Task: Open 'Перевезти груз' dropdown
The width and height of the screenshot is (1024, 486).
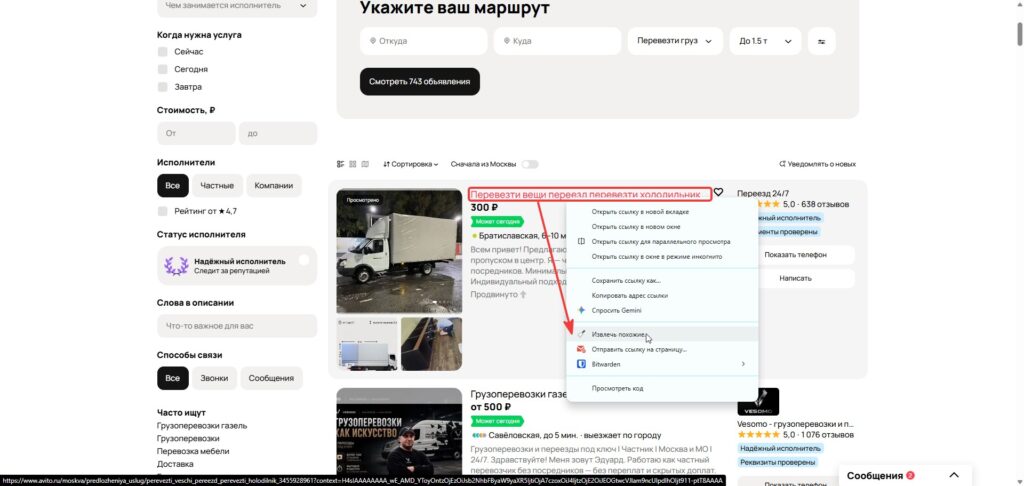Action: pyautogui.click(x=675, y=41)
